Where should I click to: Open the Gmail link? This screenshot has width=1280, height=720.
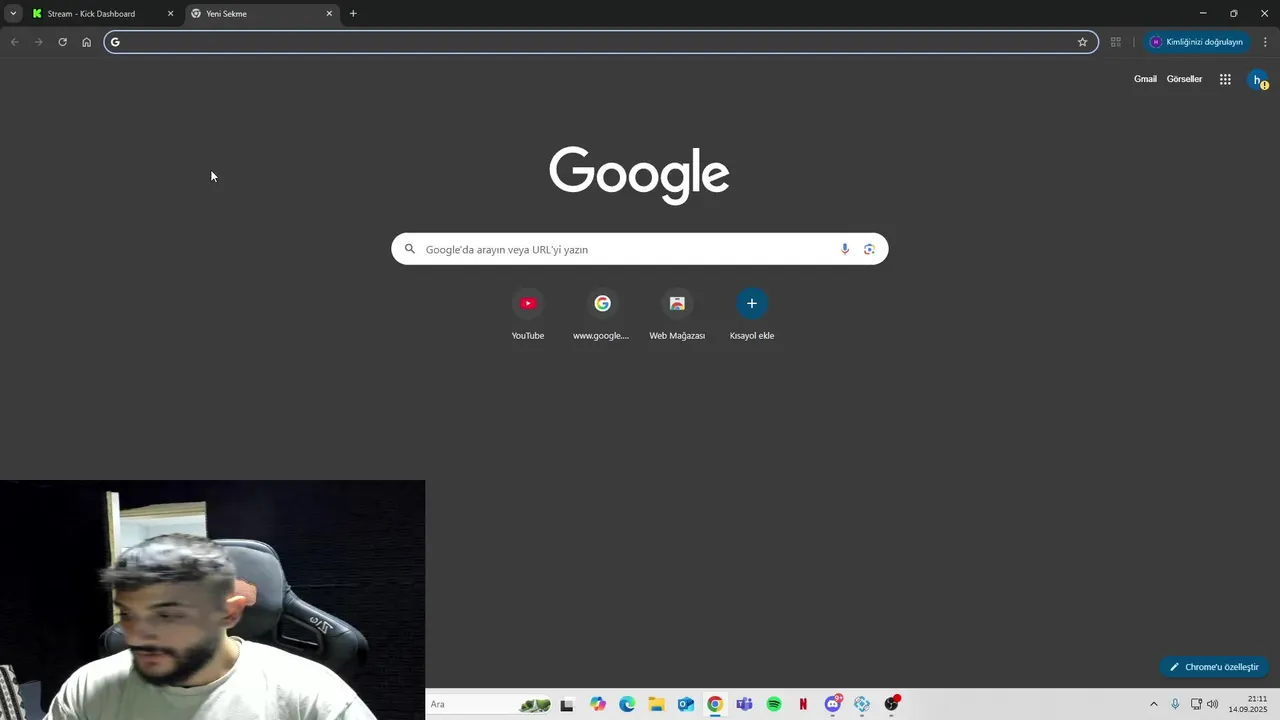point(1145,79)
